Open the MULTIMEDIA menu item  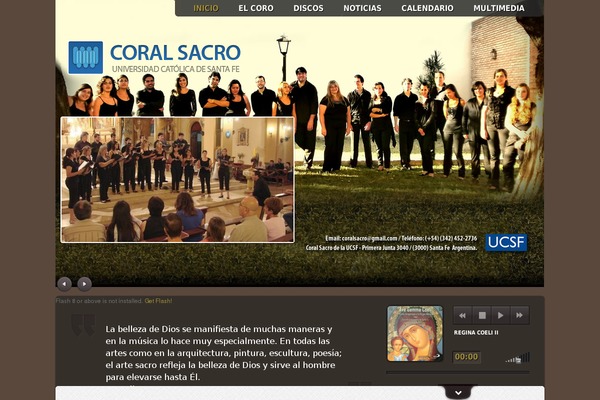tap(499, 8)
